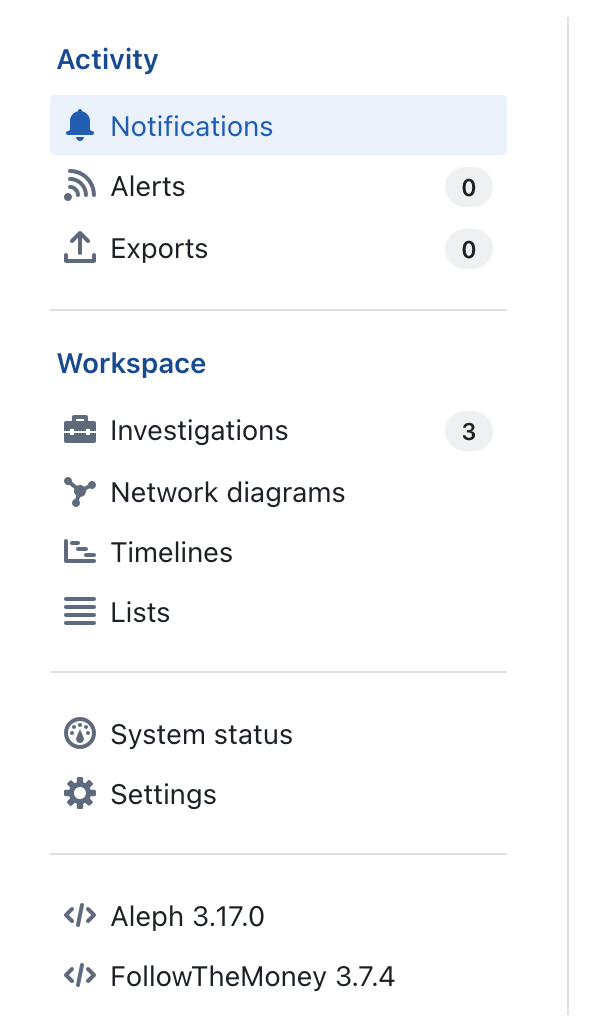Click the Network diagrams graph icon
592x1032 pixels.
tap(80, 492)
